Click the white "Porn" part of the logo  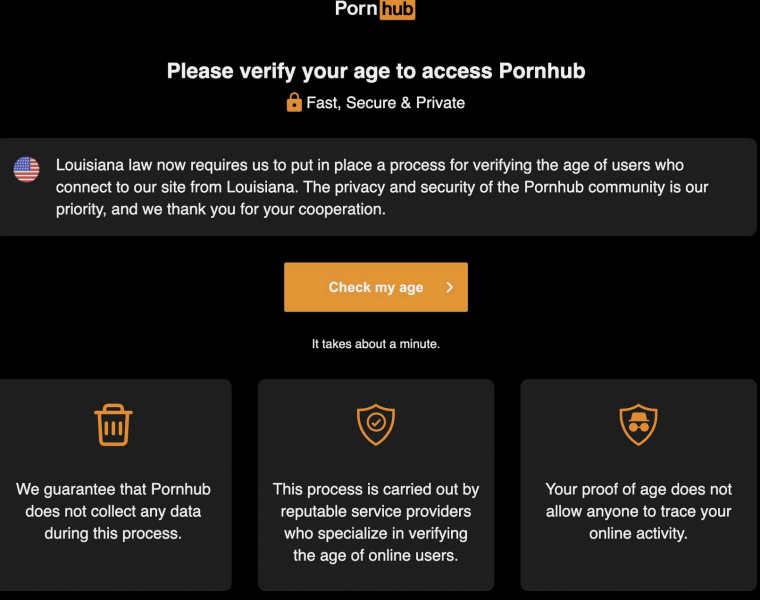[x=355, y=9]
